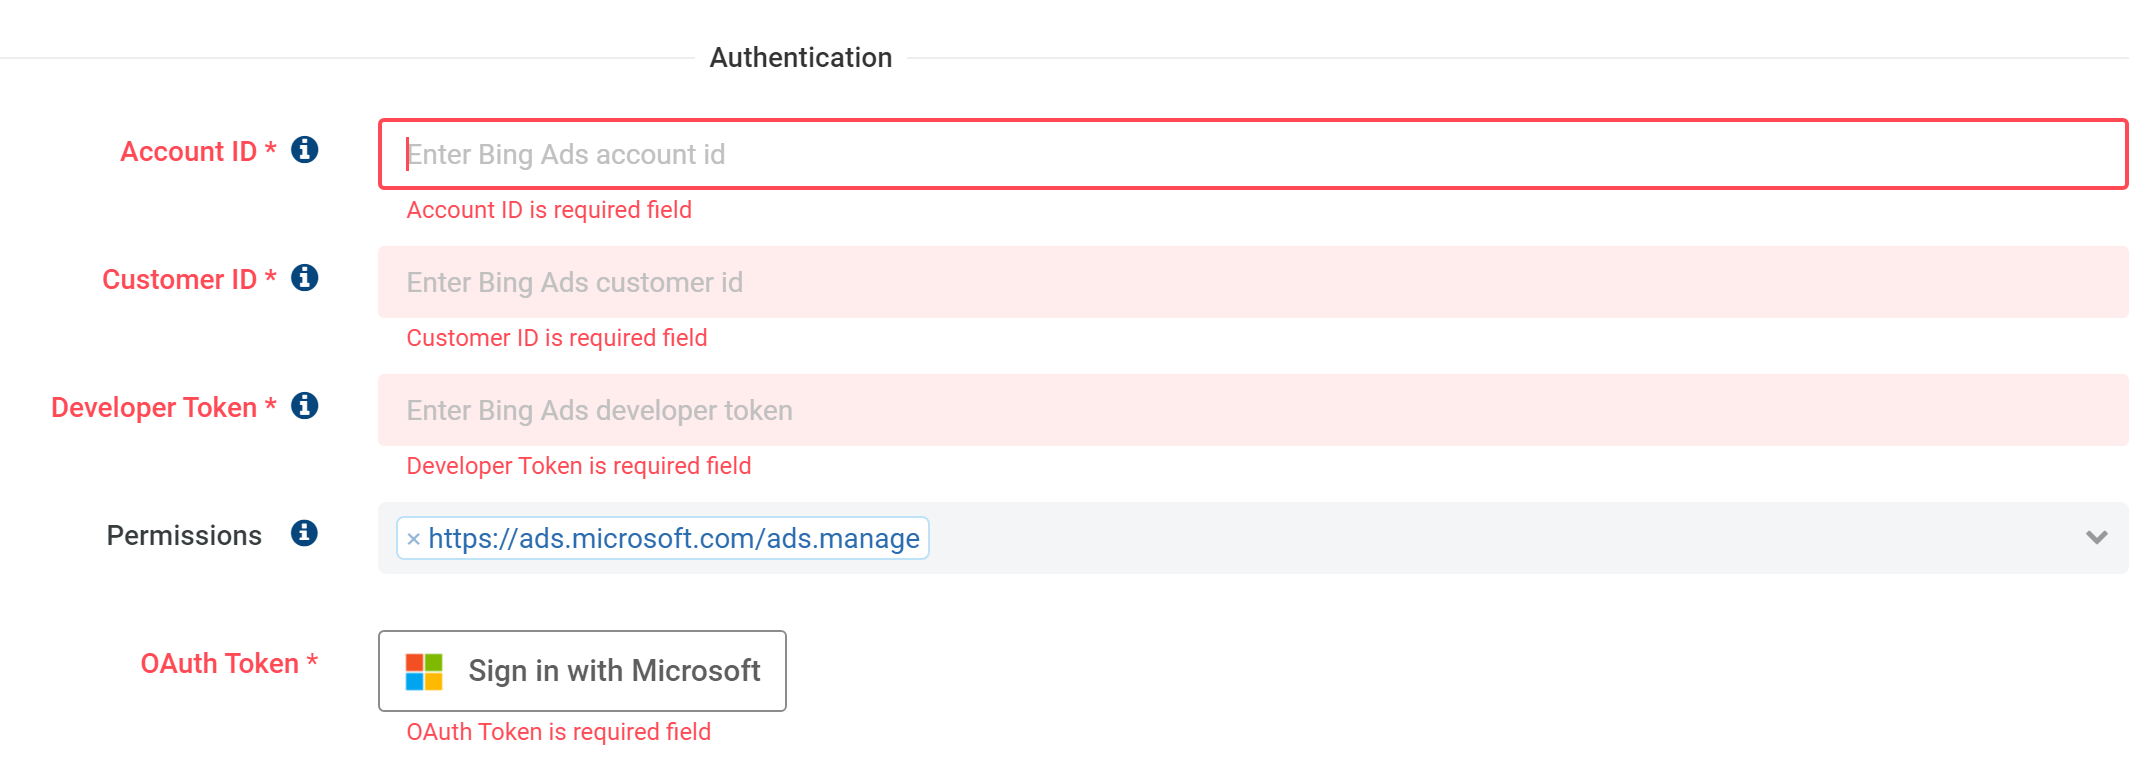This screenshot has width=2134, height=759.
Task: Click the Microsoft logo on sign-in button
Action: pyautogui.click(x=424, y=672)
